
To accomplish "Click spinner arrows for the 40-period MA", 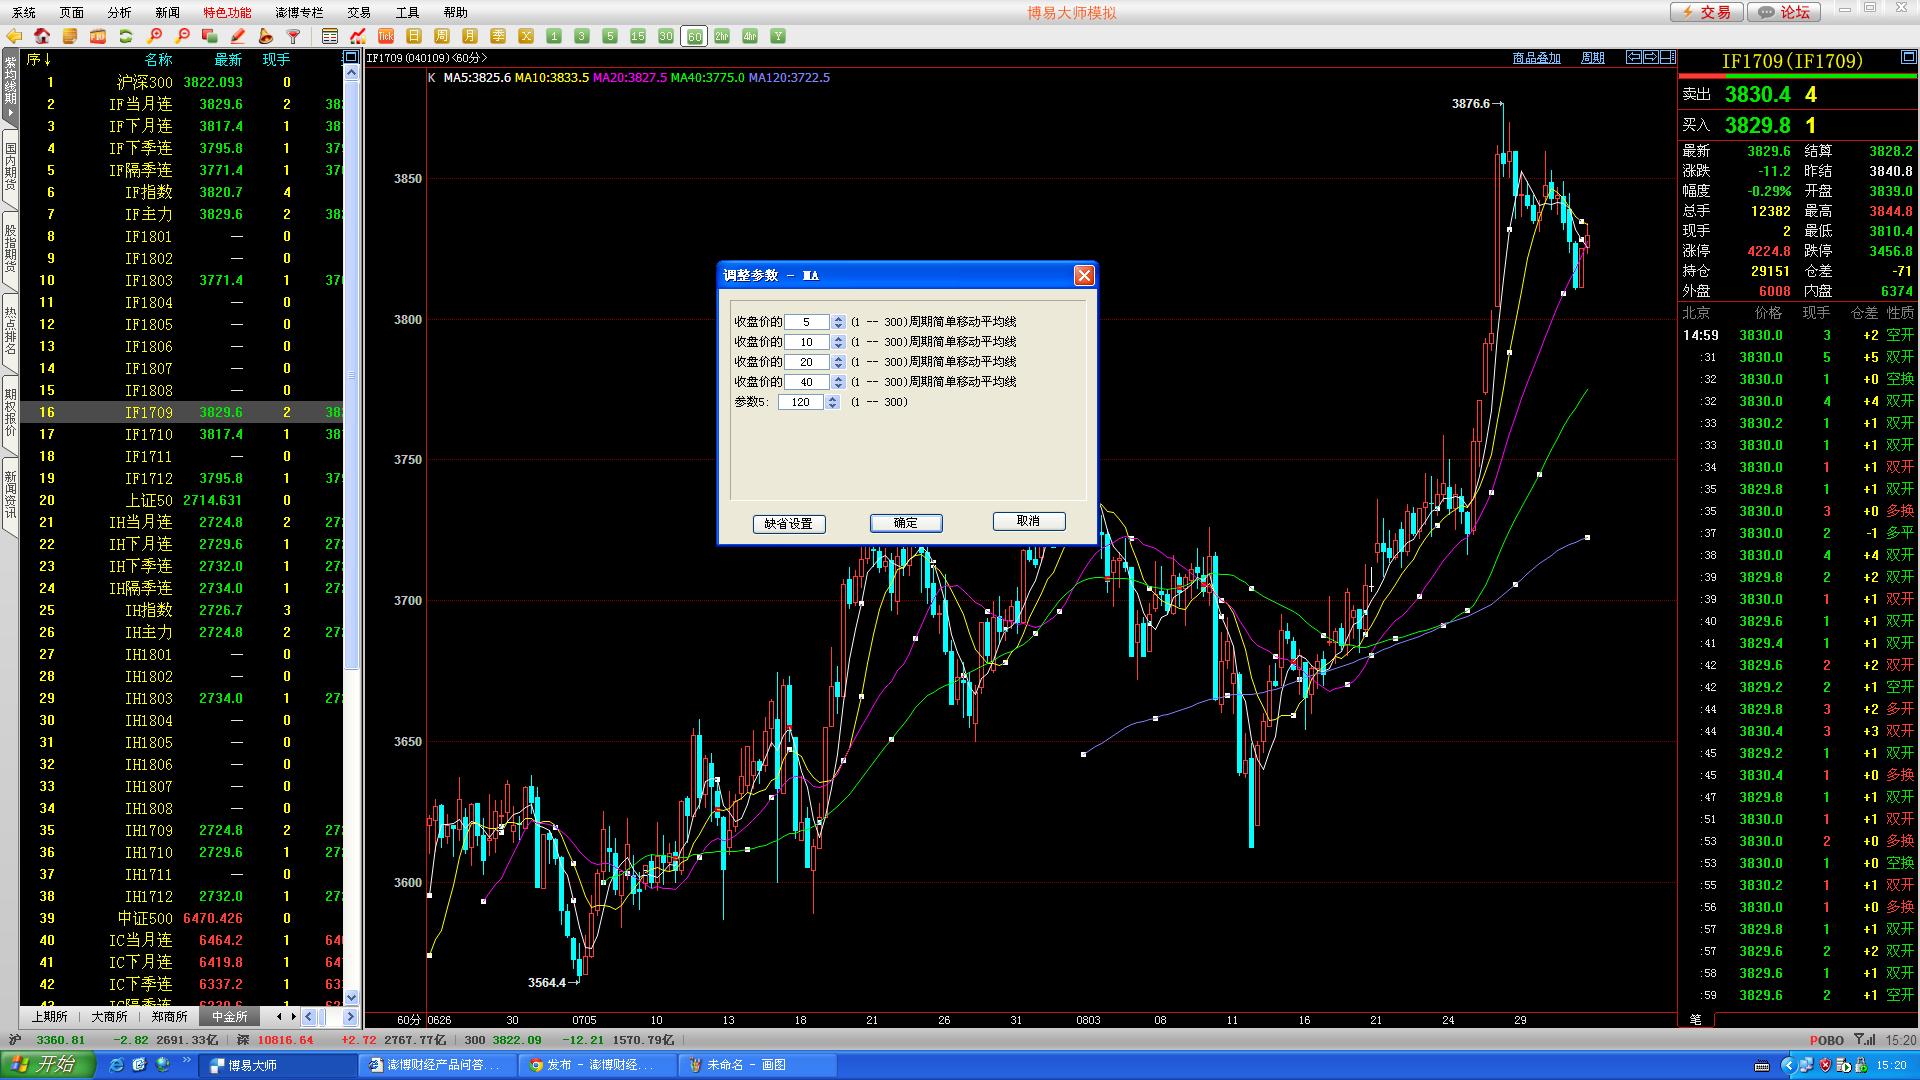I will (x=838, y=382).
